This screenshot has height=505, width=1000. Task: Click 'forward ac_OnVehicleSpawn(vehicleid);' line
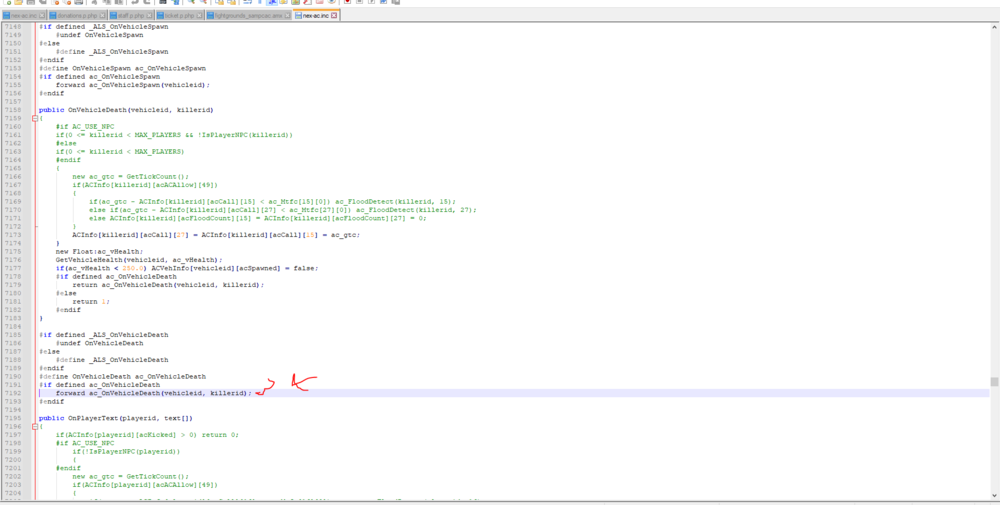coord(133,85)
